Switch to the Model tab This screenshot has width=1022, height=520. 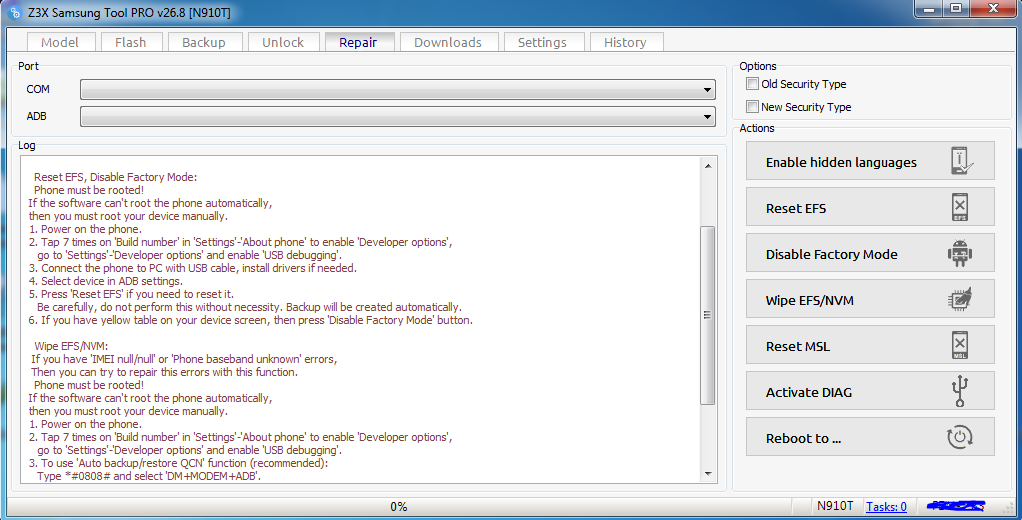pyautogui.click(x=60, y=42)
